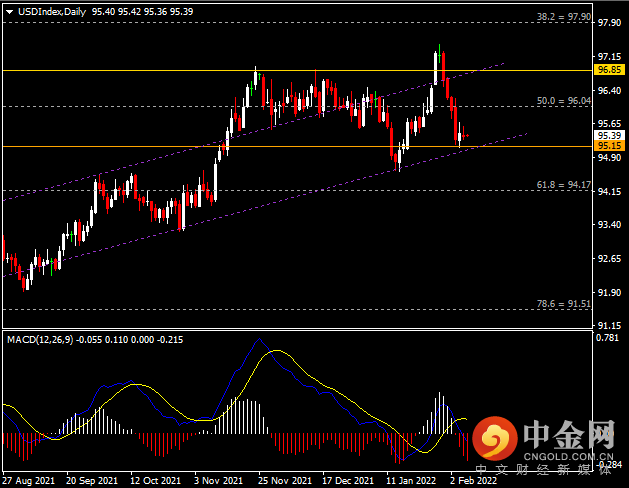Image resolution: width=629 pixels, height=488 pixels.
Task: Select the USDIndex,Daily chart title text
Action: point(52,12)
